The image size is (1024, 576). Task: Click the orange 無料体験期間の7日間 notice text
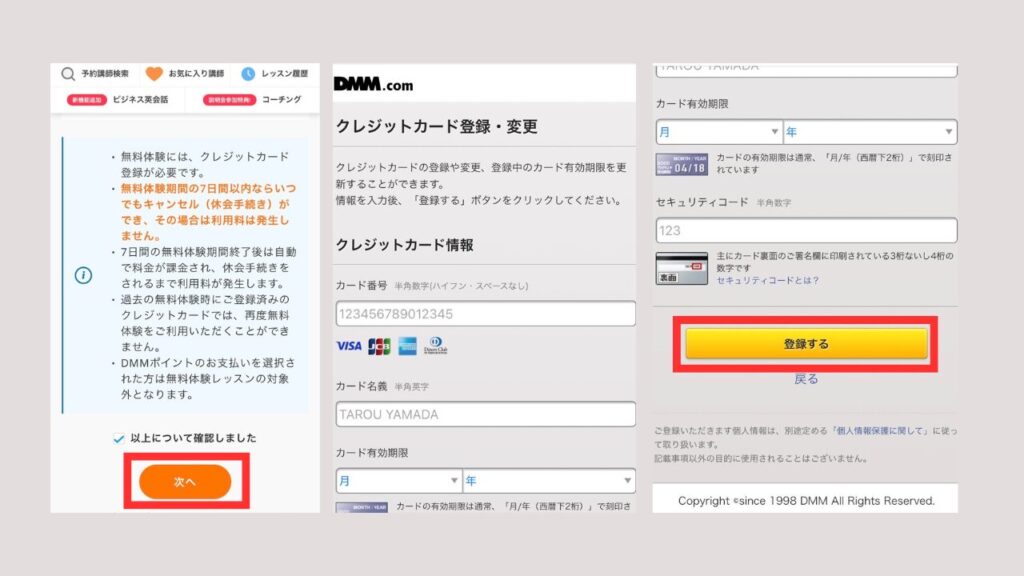pos(208,212)
